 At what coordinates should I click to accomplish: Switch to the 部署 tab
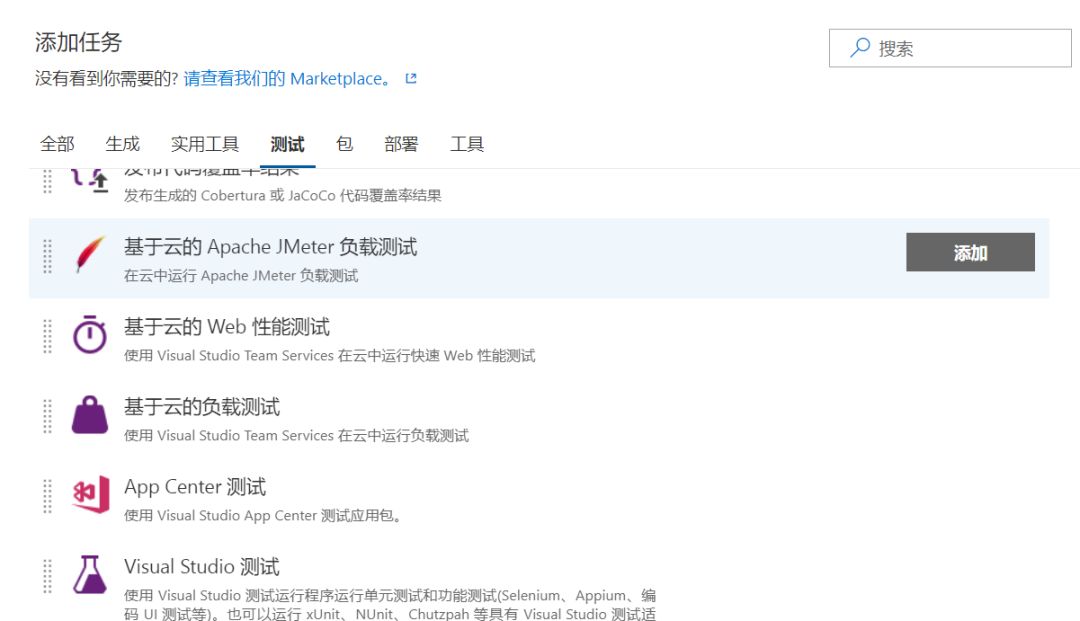(402, 144)
